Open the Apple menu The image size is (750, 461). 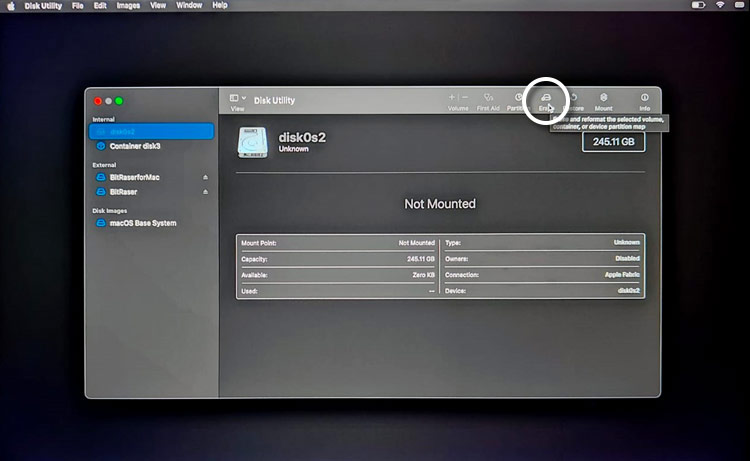[11, 6]
